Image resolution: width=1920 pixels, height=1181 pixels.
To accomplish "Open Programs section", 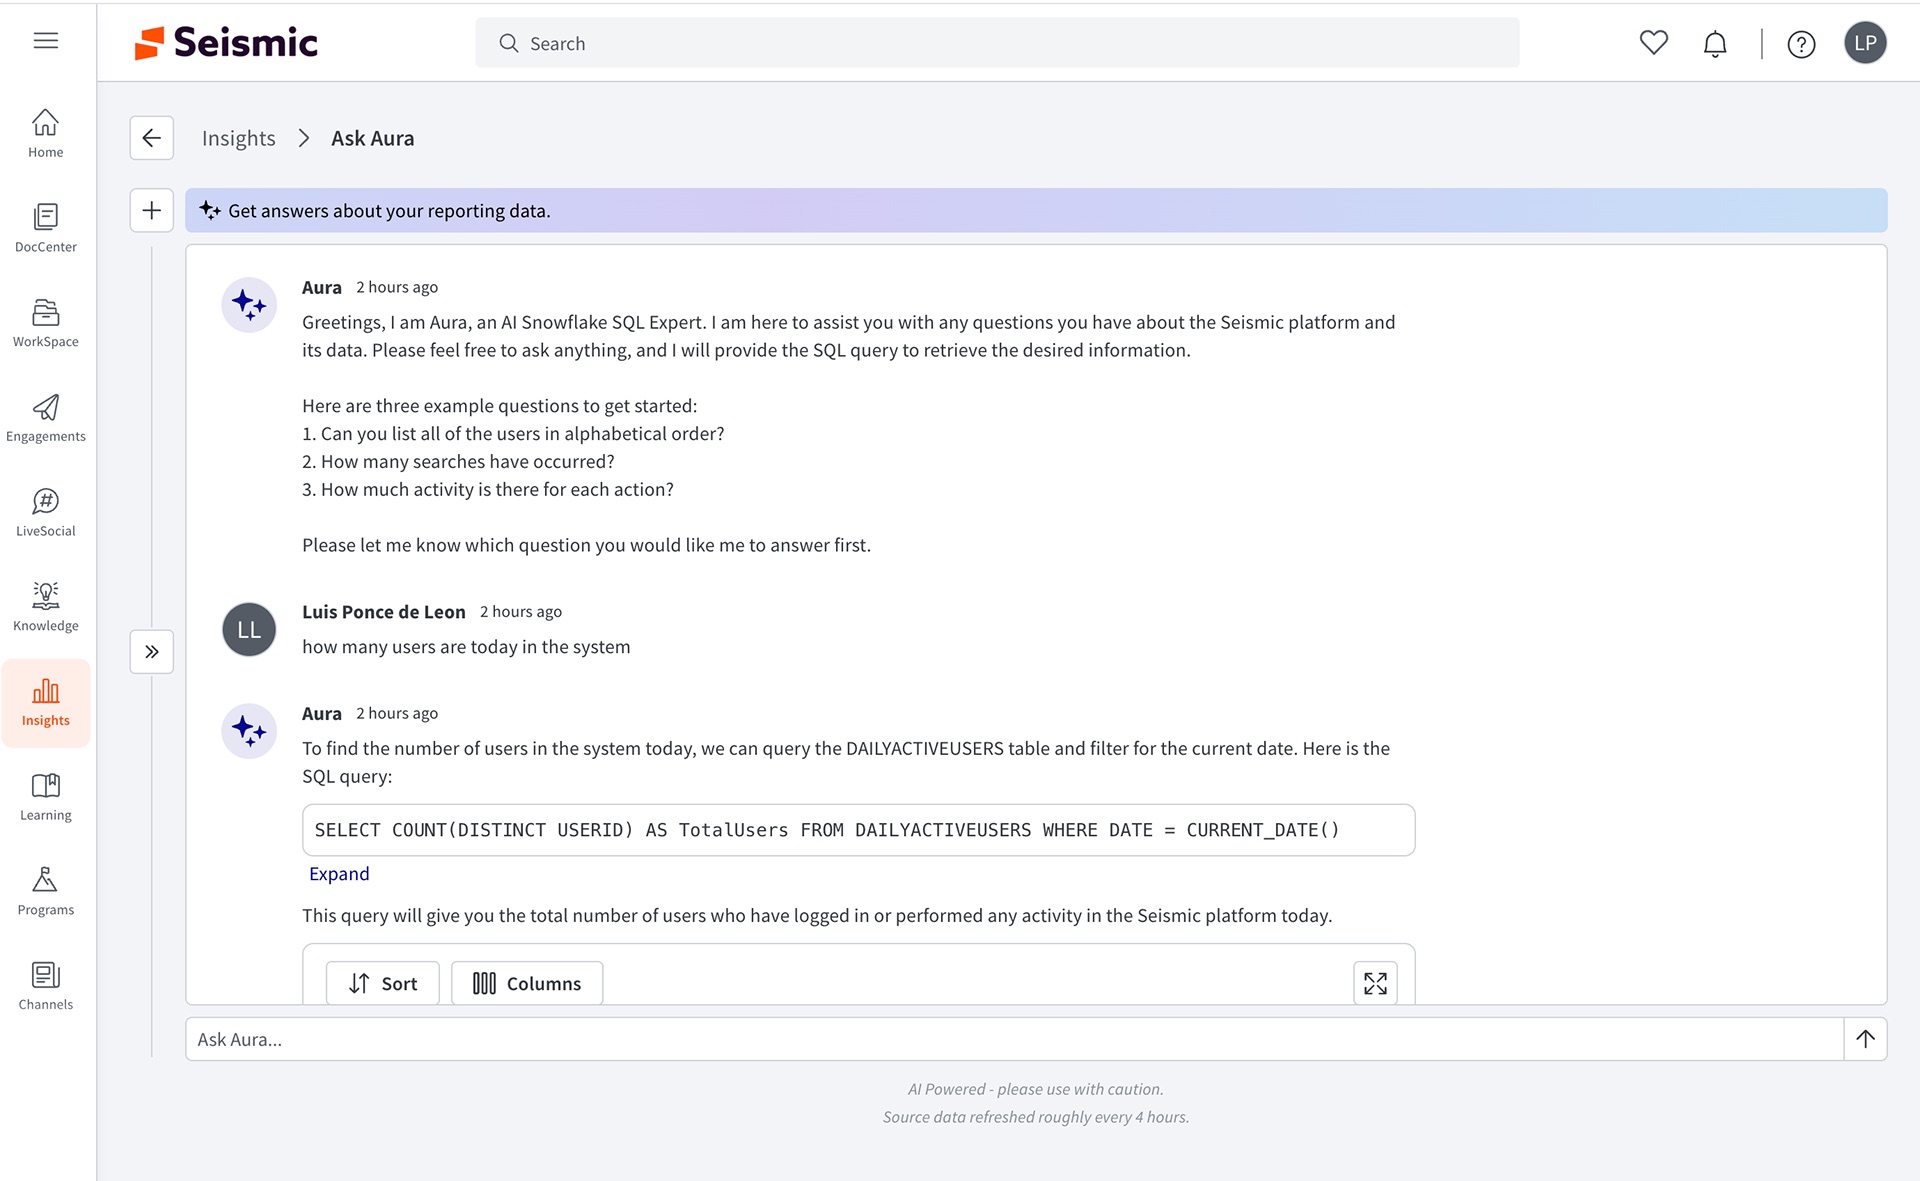I will [x=46, y=892].
